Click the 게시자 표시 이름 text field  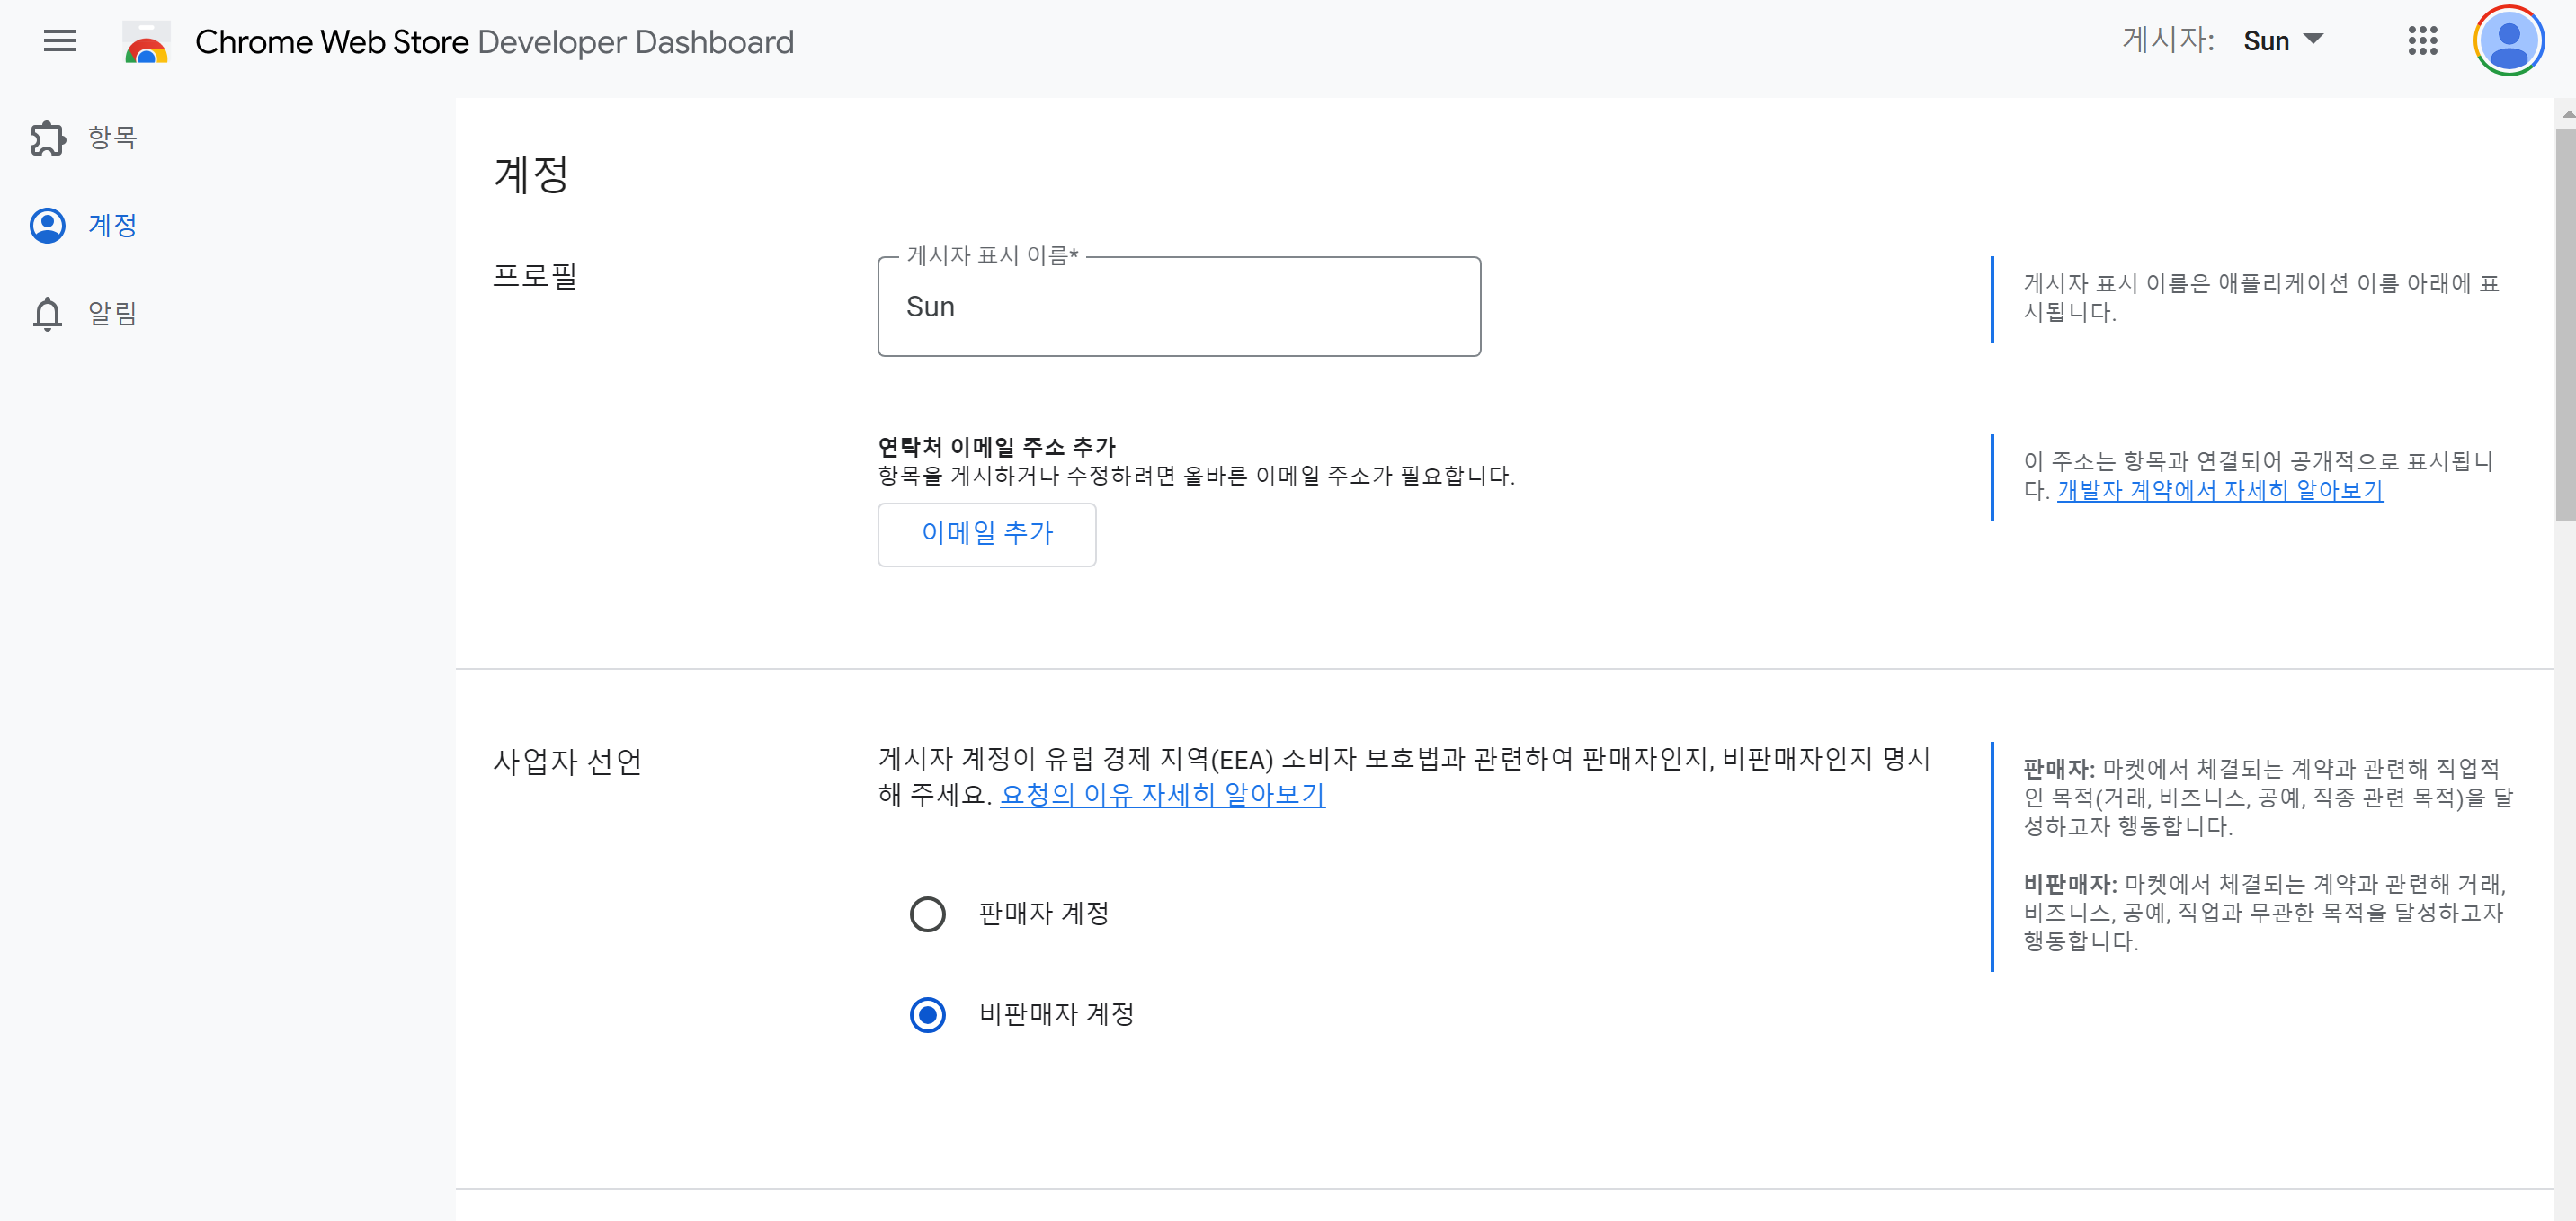click(1178, 307)
